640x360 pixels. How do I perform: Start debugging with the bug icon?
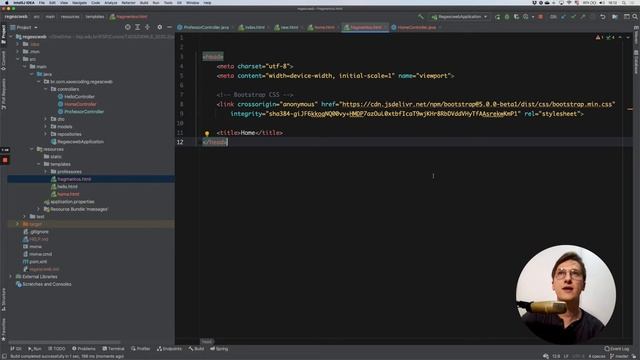507,17
